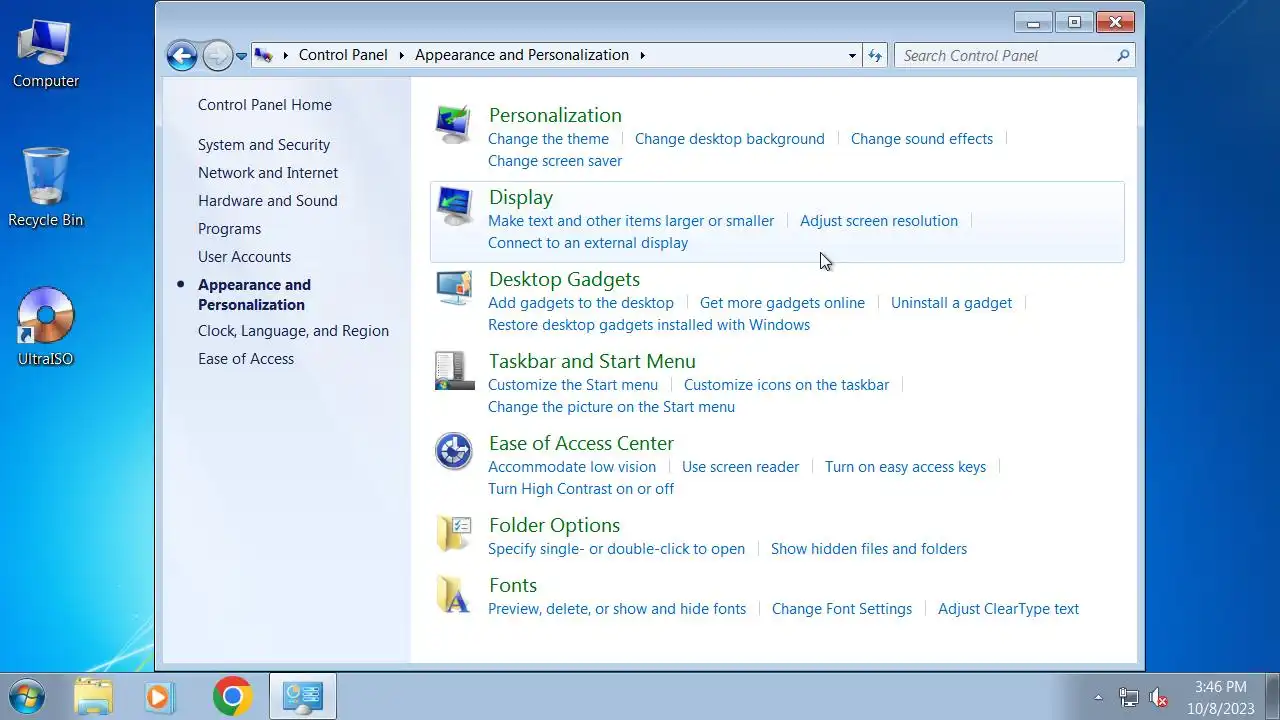
Task: Open Ease of Access in sidebar
Action: pyautogui.click(x=246, y=359)
